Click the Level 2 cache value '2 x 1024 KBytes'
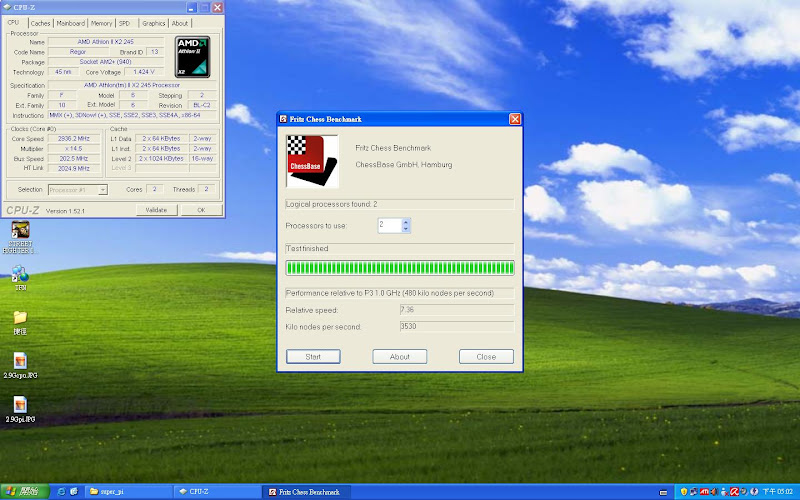Screen dimensions: 800x500 [x=161, y=159]
